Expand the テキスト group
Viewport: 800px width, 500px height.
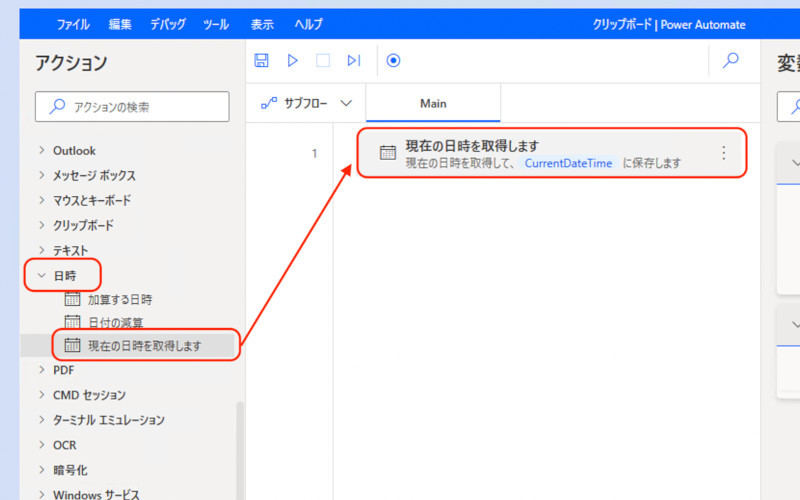[42, 250]
